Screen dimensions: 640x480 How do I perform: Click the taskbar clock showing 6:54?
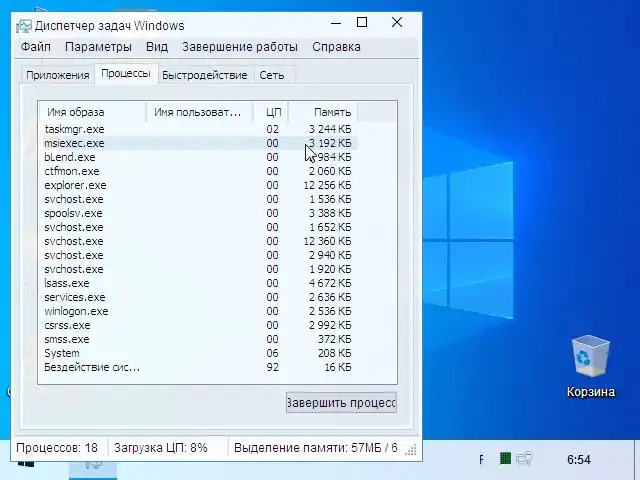pos(579,460)
